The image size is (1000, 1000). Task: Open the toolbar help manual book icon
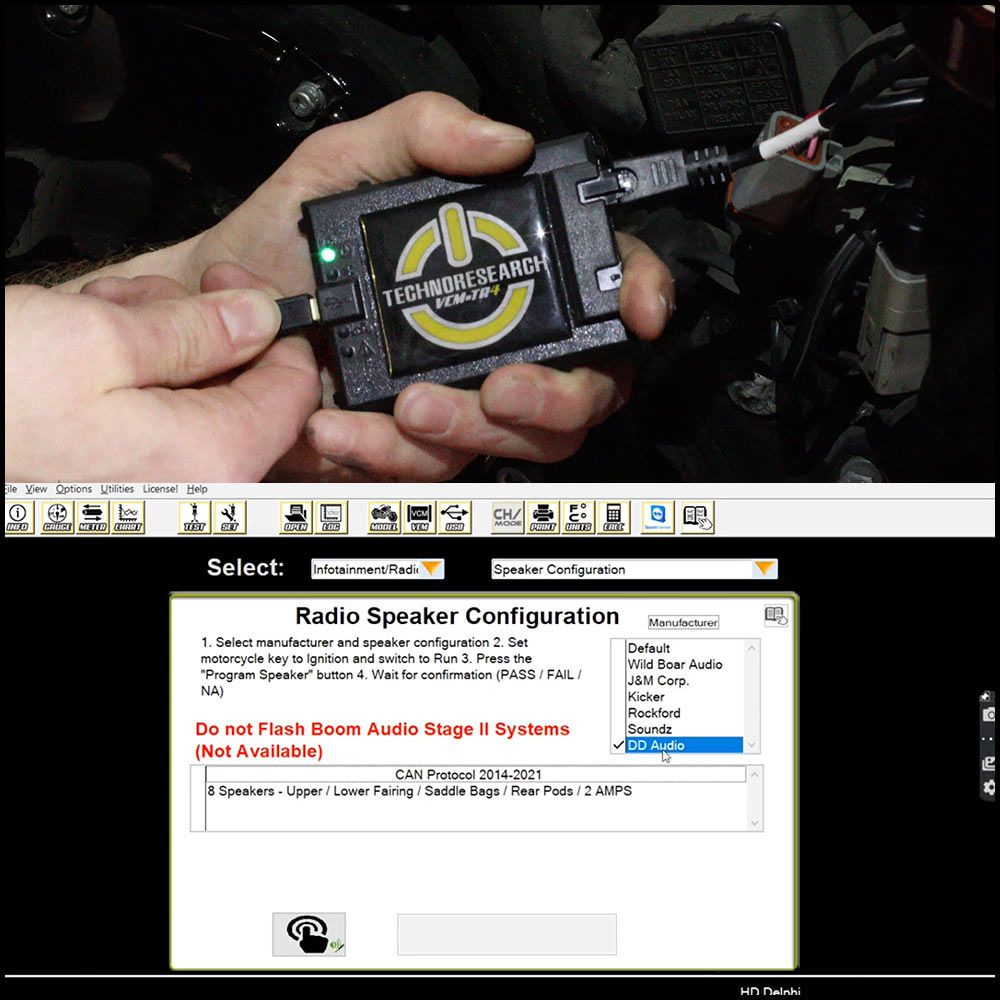pyautogui.click(x=698, y=517)
